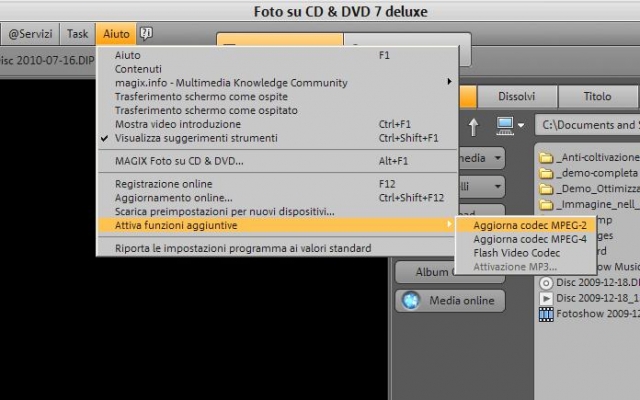
Task: Select the _demo-completa folder icon
Action: point(546,173)
